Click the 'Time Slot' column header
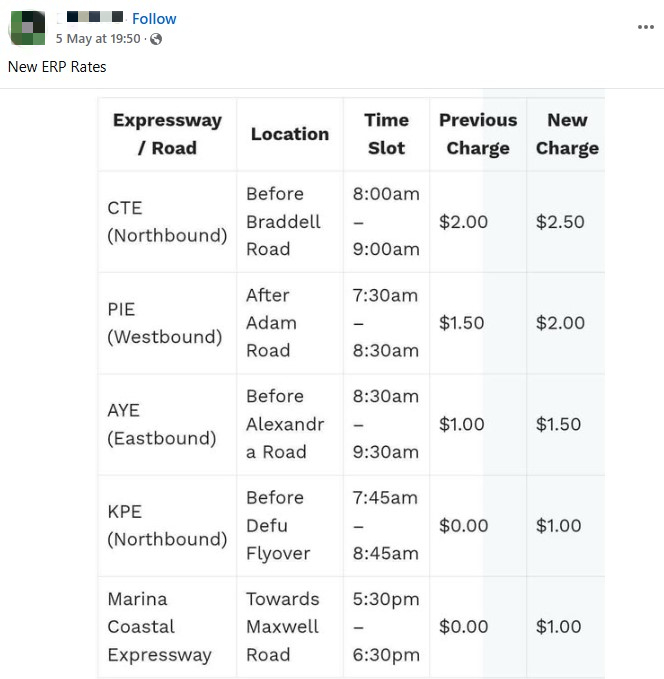The image size is (664, 679). [x=386, y=134]
